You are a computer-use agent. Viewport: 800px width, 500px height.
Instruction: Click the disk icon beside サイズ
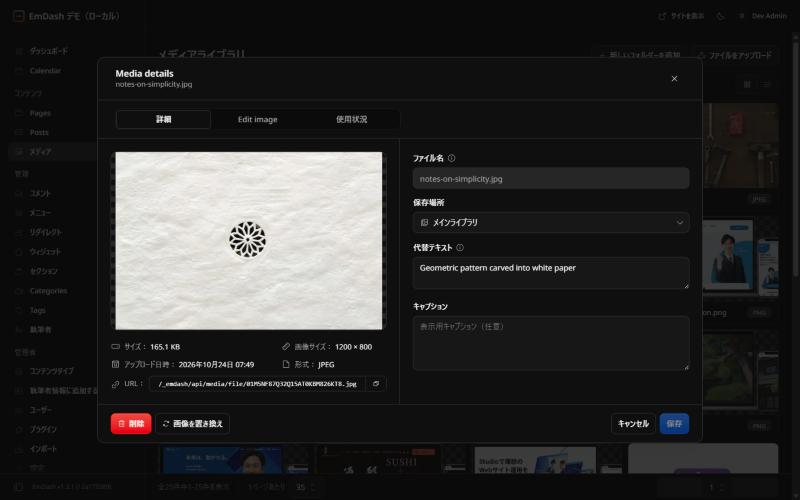(115, 346)
